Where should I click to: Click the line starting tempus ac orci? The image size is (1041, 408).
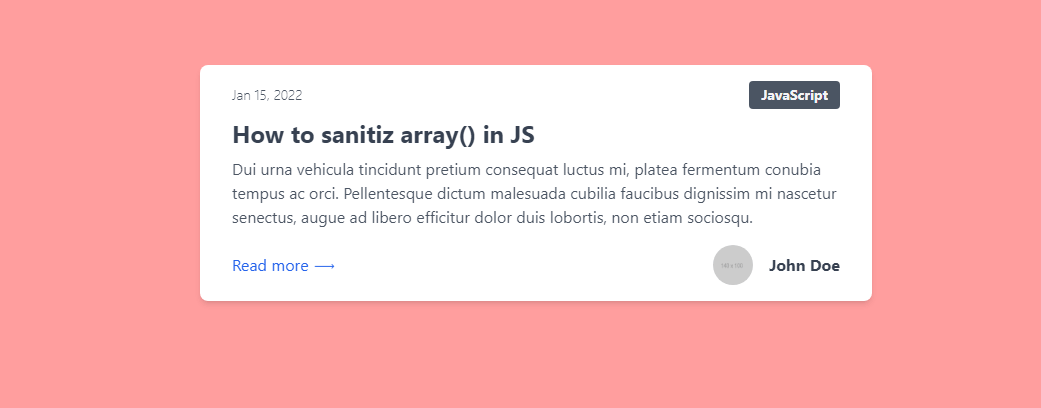click(534, 194)
